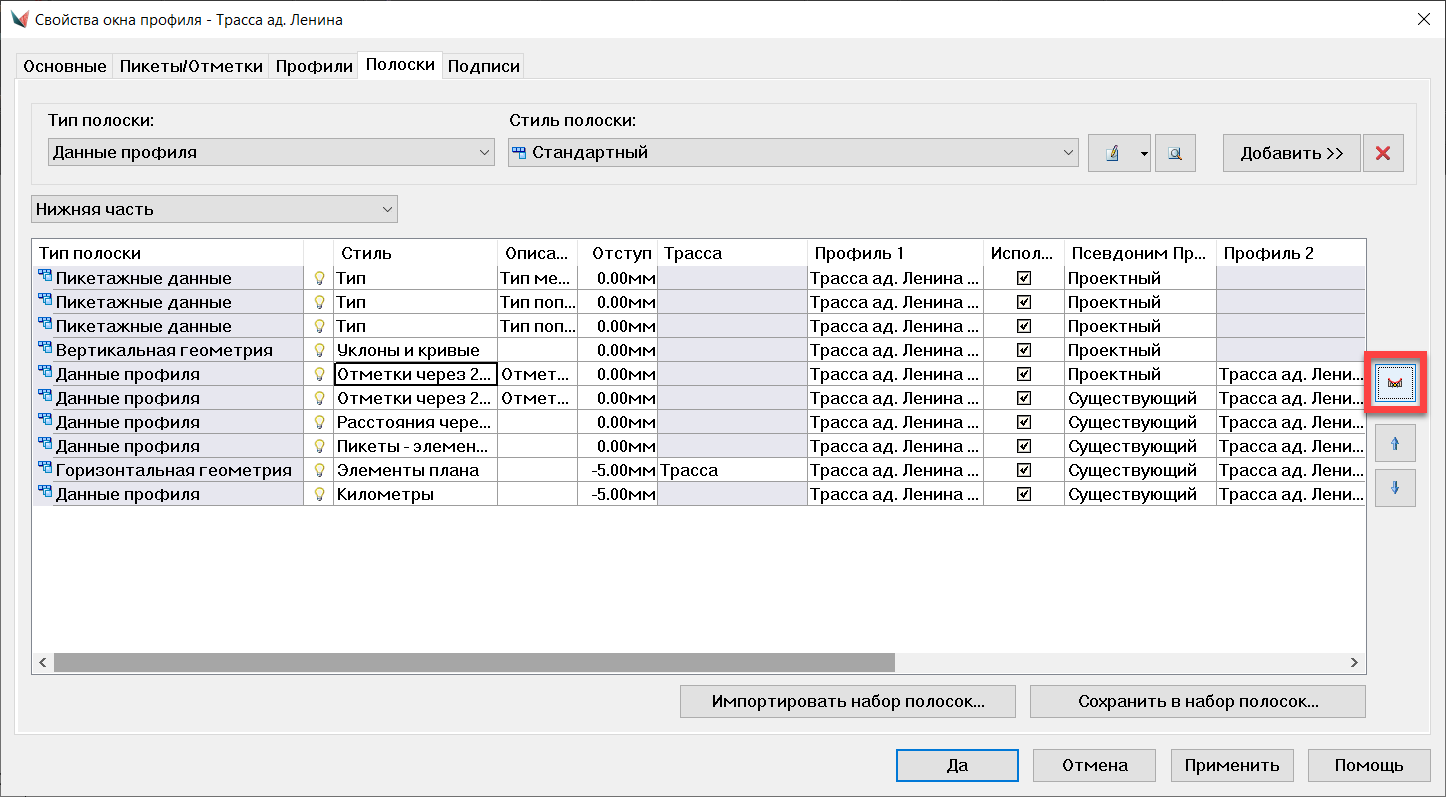The image size is (1446, 797).
Task: Open the Стиль полоски dropdown
Action: tap(793, 153)
